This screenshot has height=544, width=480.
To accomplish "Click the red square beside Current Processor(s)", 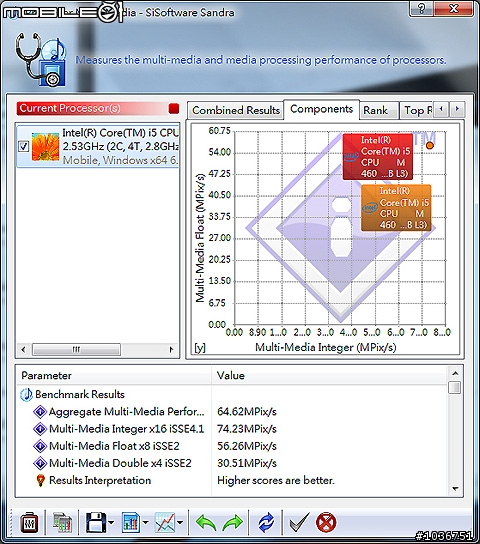I will pyautogui.click(x=174, y=109).
